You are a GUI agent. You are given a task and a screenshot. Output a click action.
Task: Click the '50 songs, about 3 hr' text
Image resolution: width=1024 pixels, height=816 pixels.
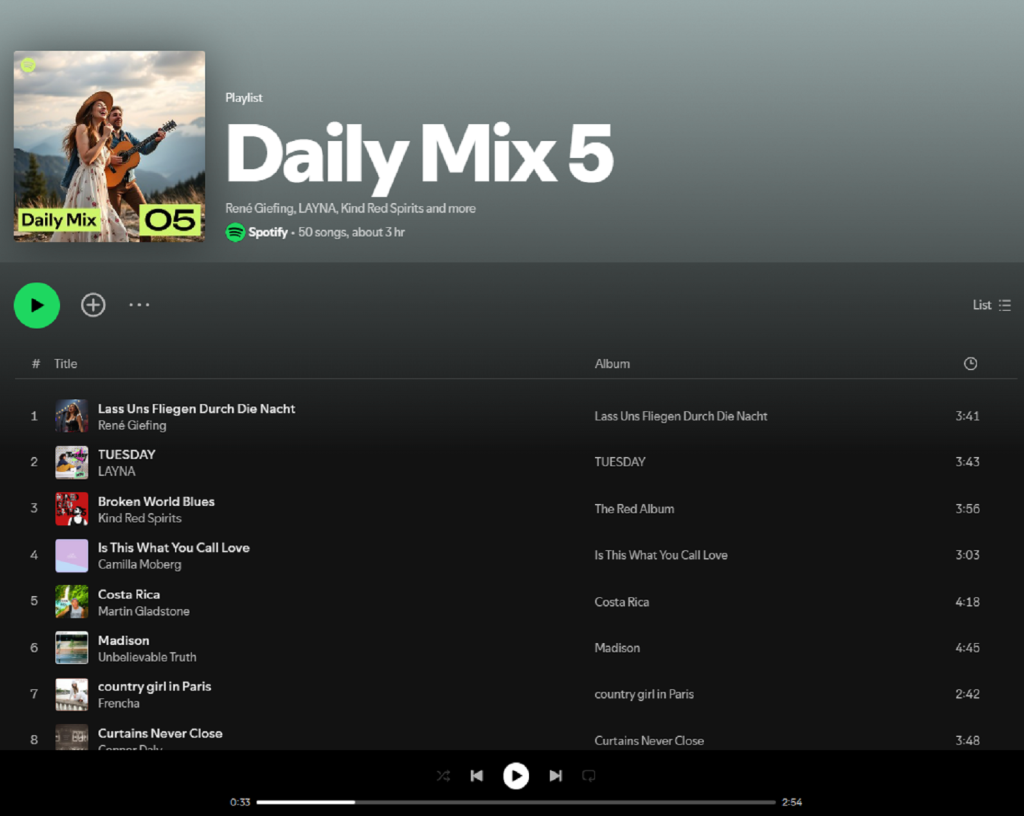pos(351,232)
